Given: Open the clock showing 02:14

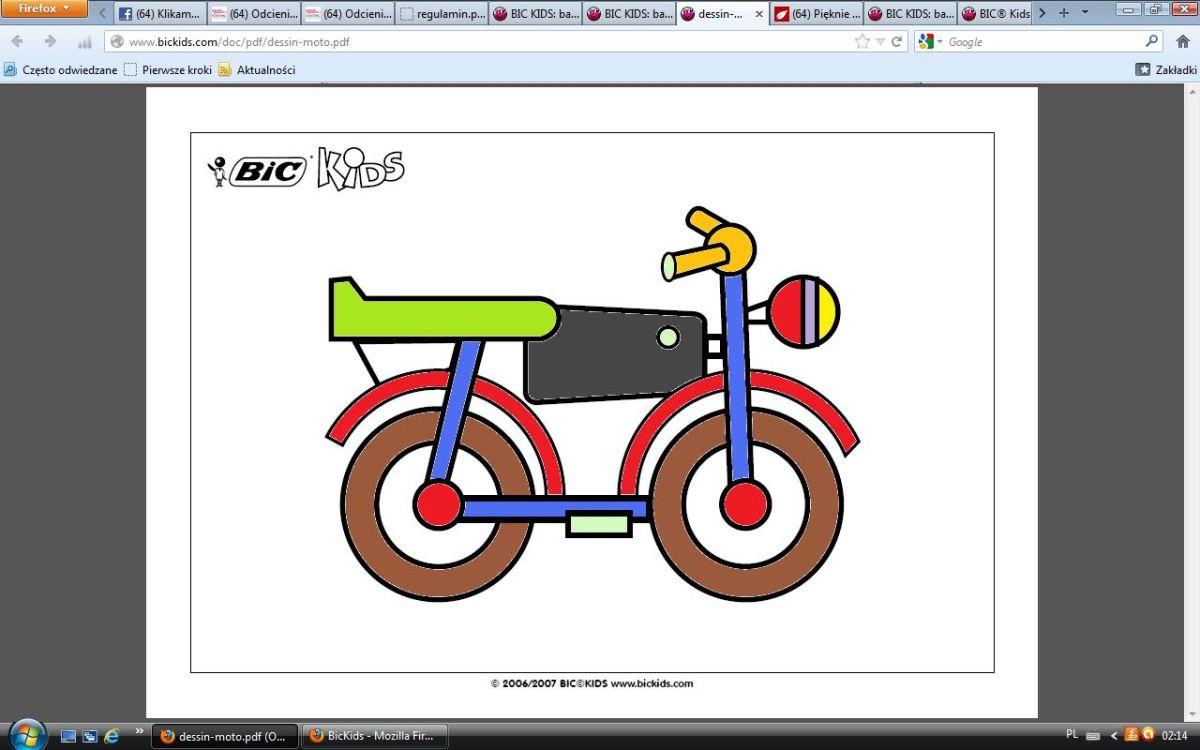Looking at the screenshot, I should (x=1174, y=735).
